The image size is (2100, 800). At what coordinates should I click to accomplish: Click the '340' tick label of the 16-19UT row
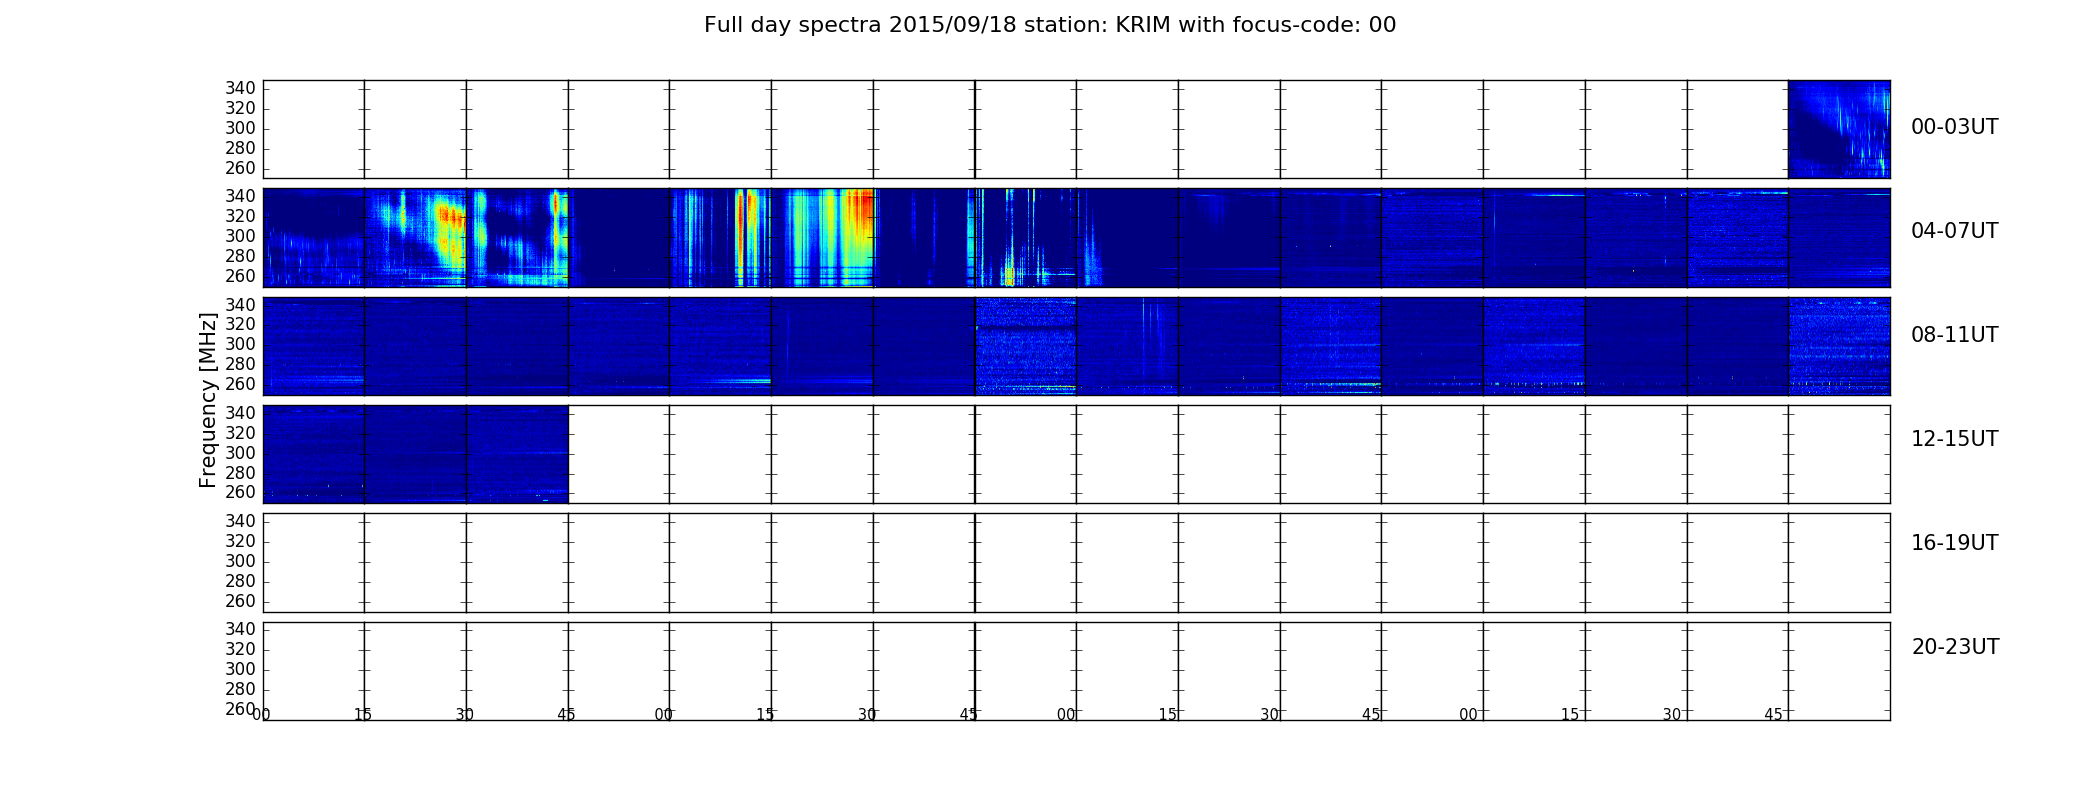(x=240, y=521)
